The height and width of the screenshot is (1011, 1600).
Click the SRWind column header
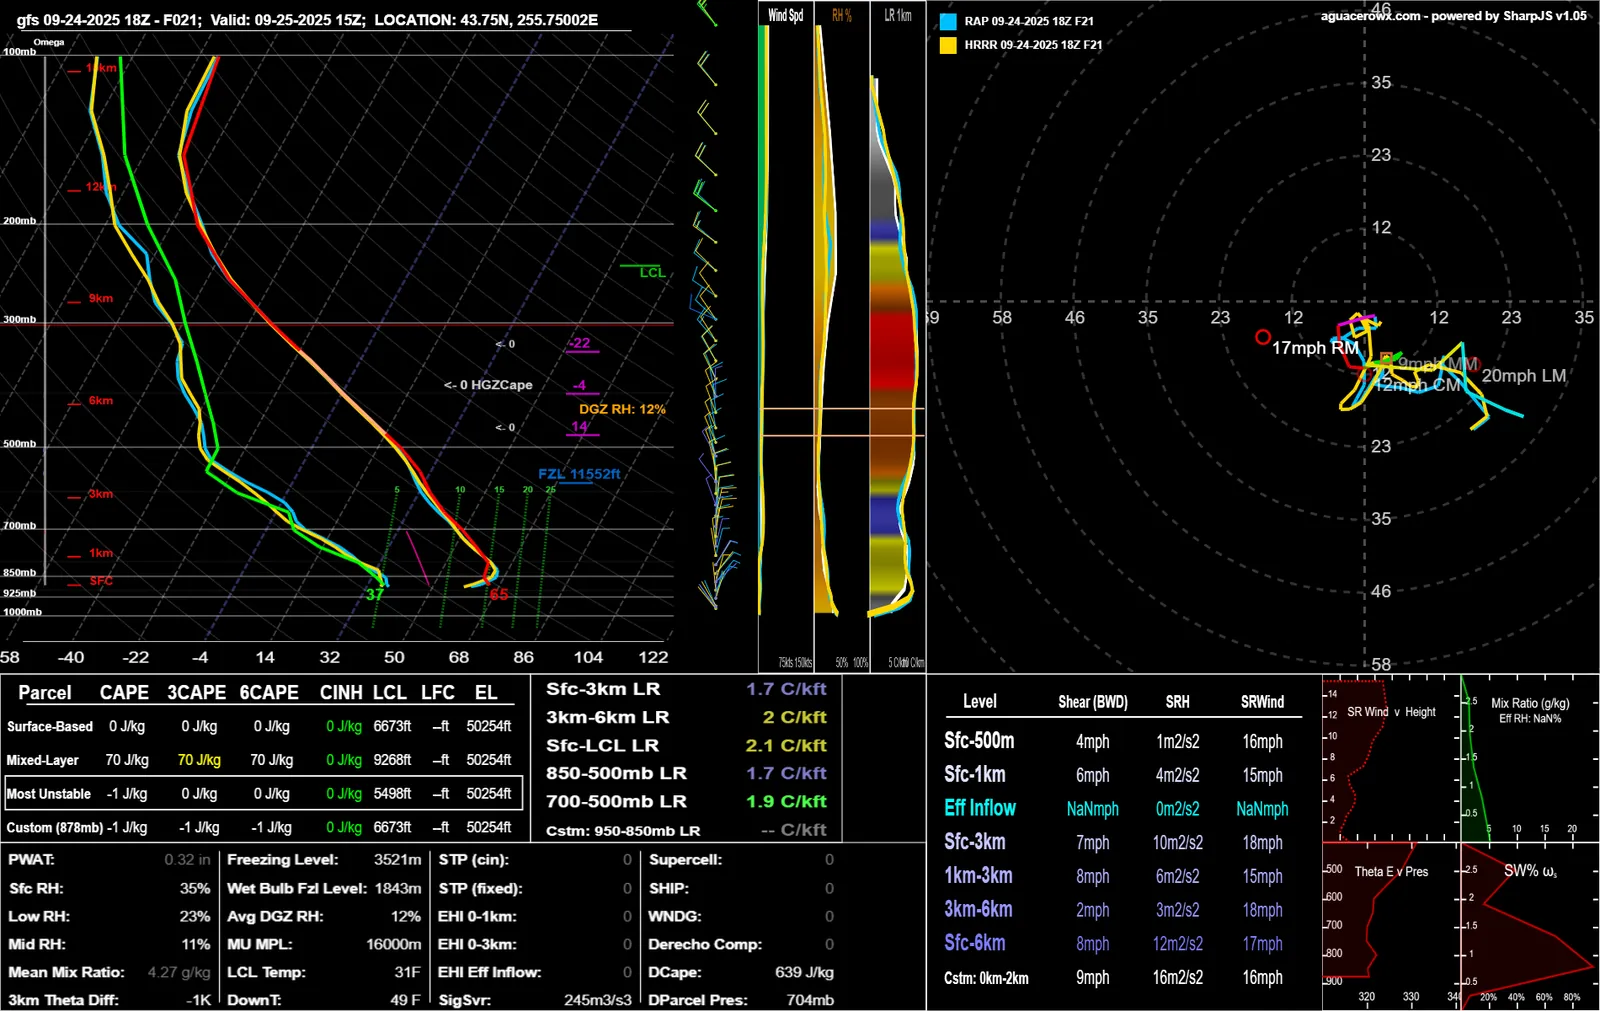1262,702
